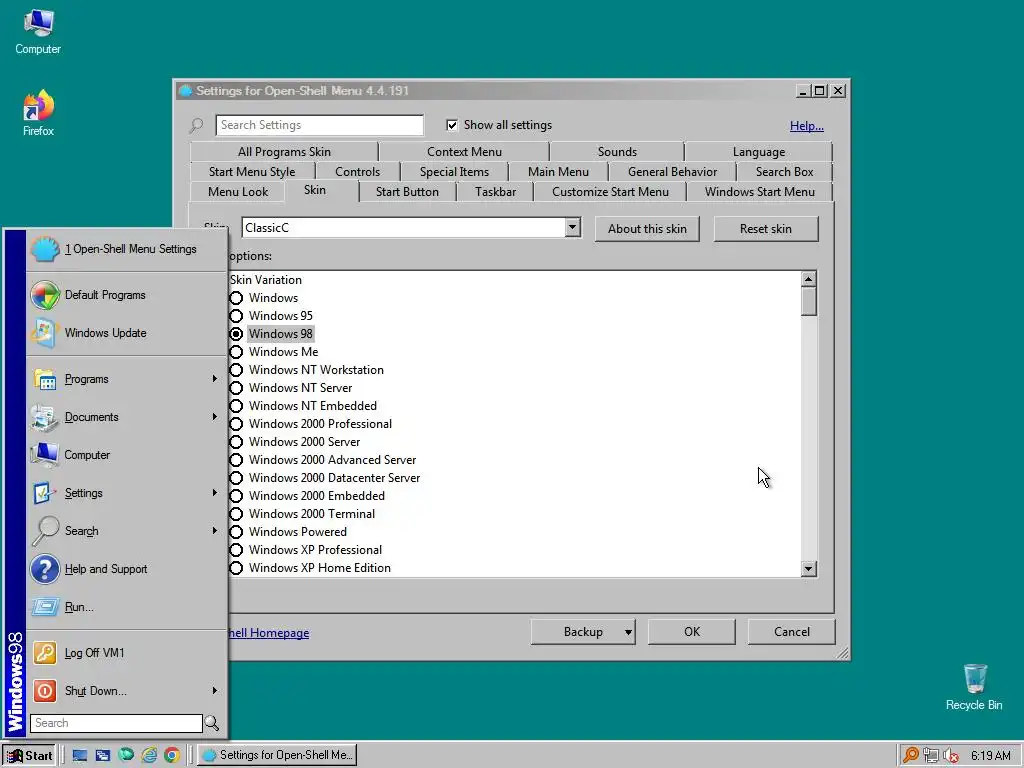Screen dimensions: 1024x768
Task: Open the ClassicC skin dropdown
Action: pyautogui.click(x=572, y=227)
